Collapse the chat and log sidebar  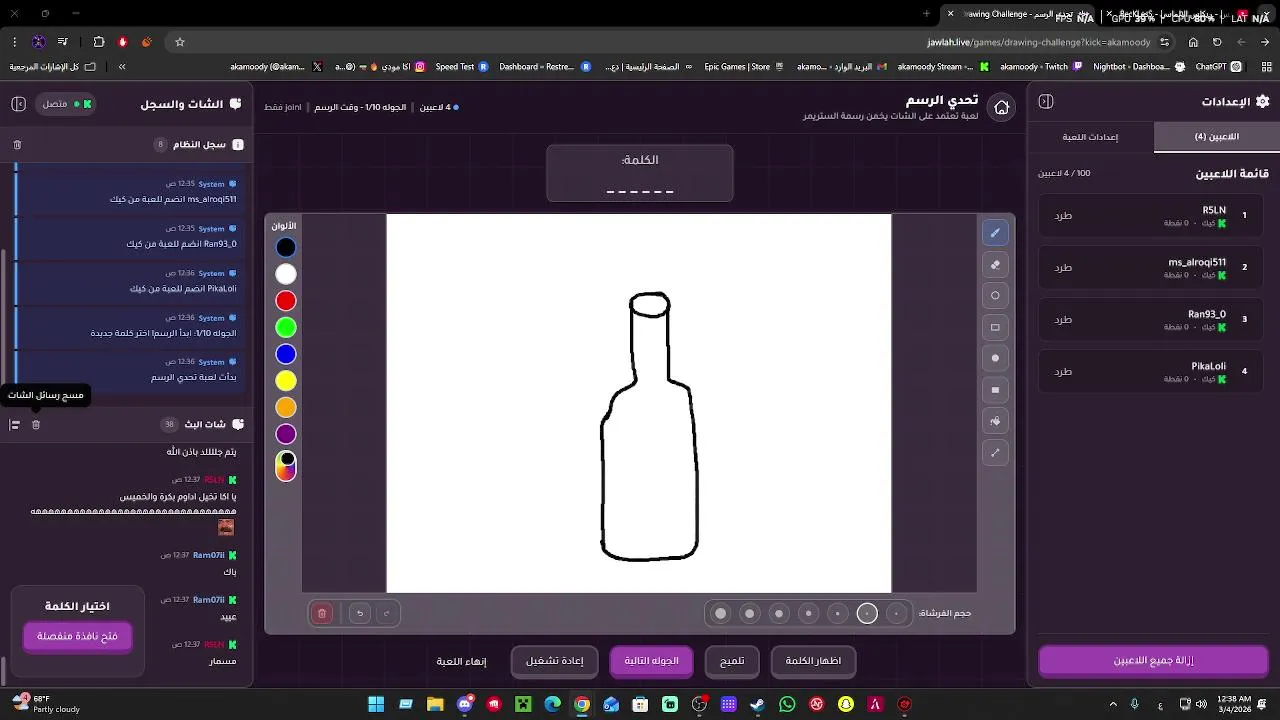[18, 104]
